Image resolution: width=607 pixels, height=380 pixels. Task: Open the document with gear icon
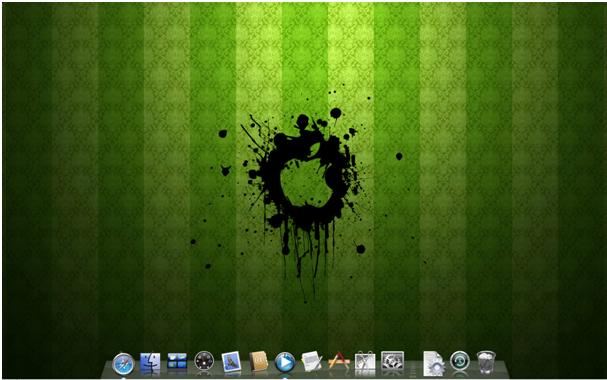[x=434, y=363]
